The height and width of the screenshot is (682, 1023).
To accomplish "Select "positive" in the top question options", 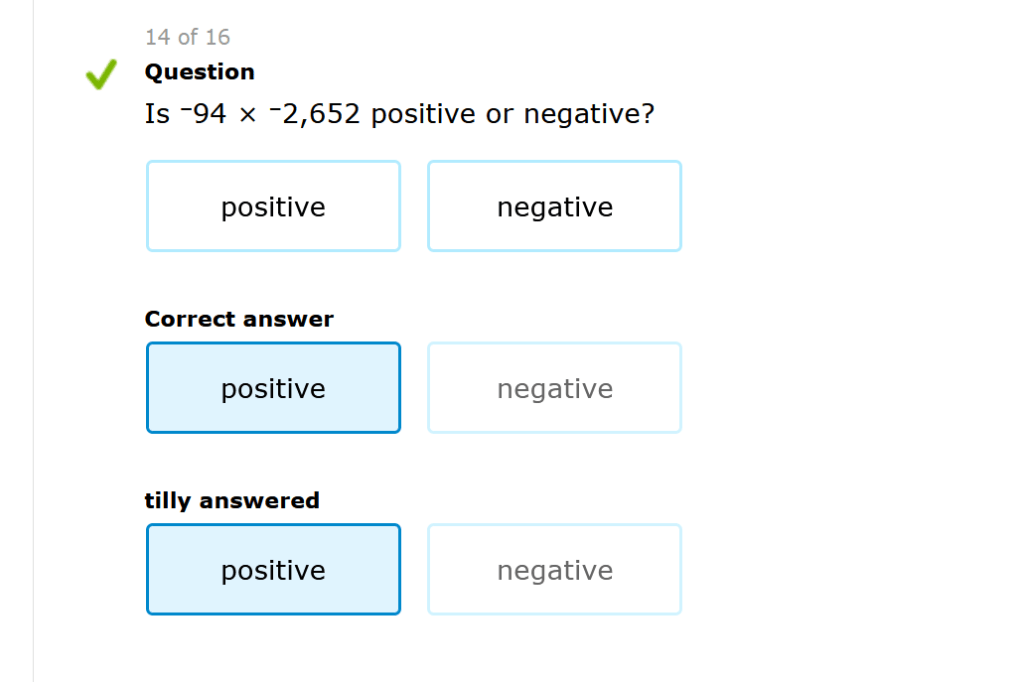I will coord(273,206).
